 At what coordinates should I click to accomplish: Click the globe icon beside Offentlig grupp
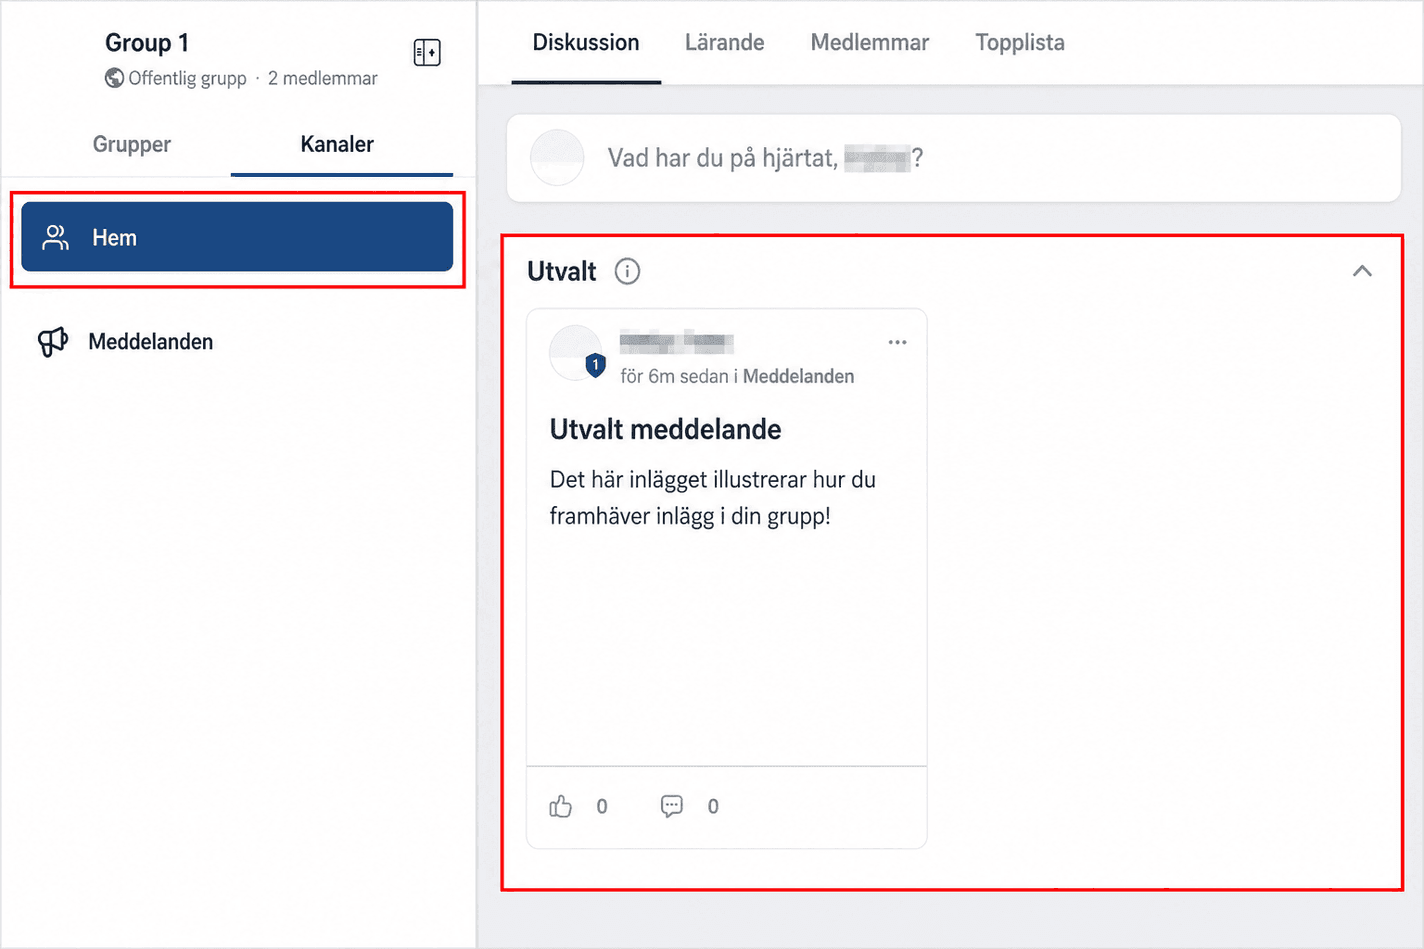coord(114,78)
